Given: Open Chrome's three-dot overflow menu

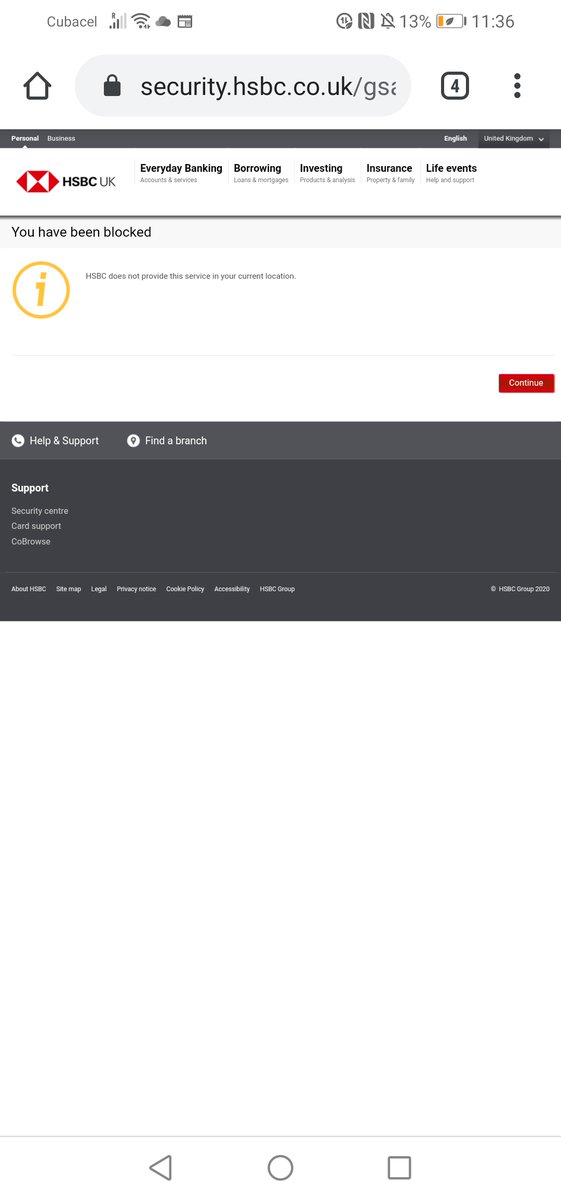Looking at the screenshot, I should [517, 86].
